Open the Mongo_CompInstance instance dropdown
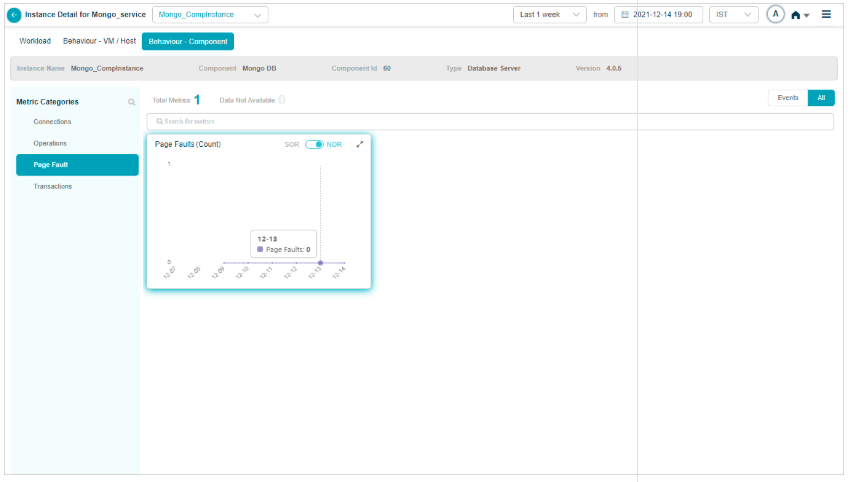 pyautogui.click(x=210, y=15)
